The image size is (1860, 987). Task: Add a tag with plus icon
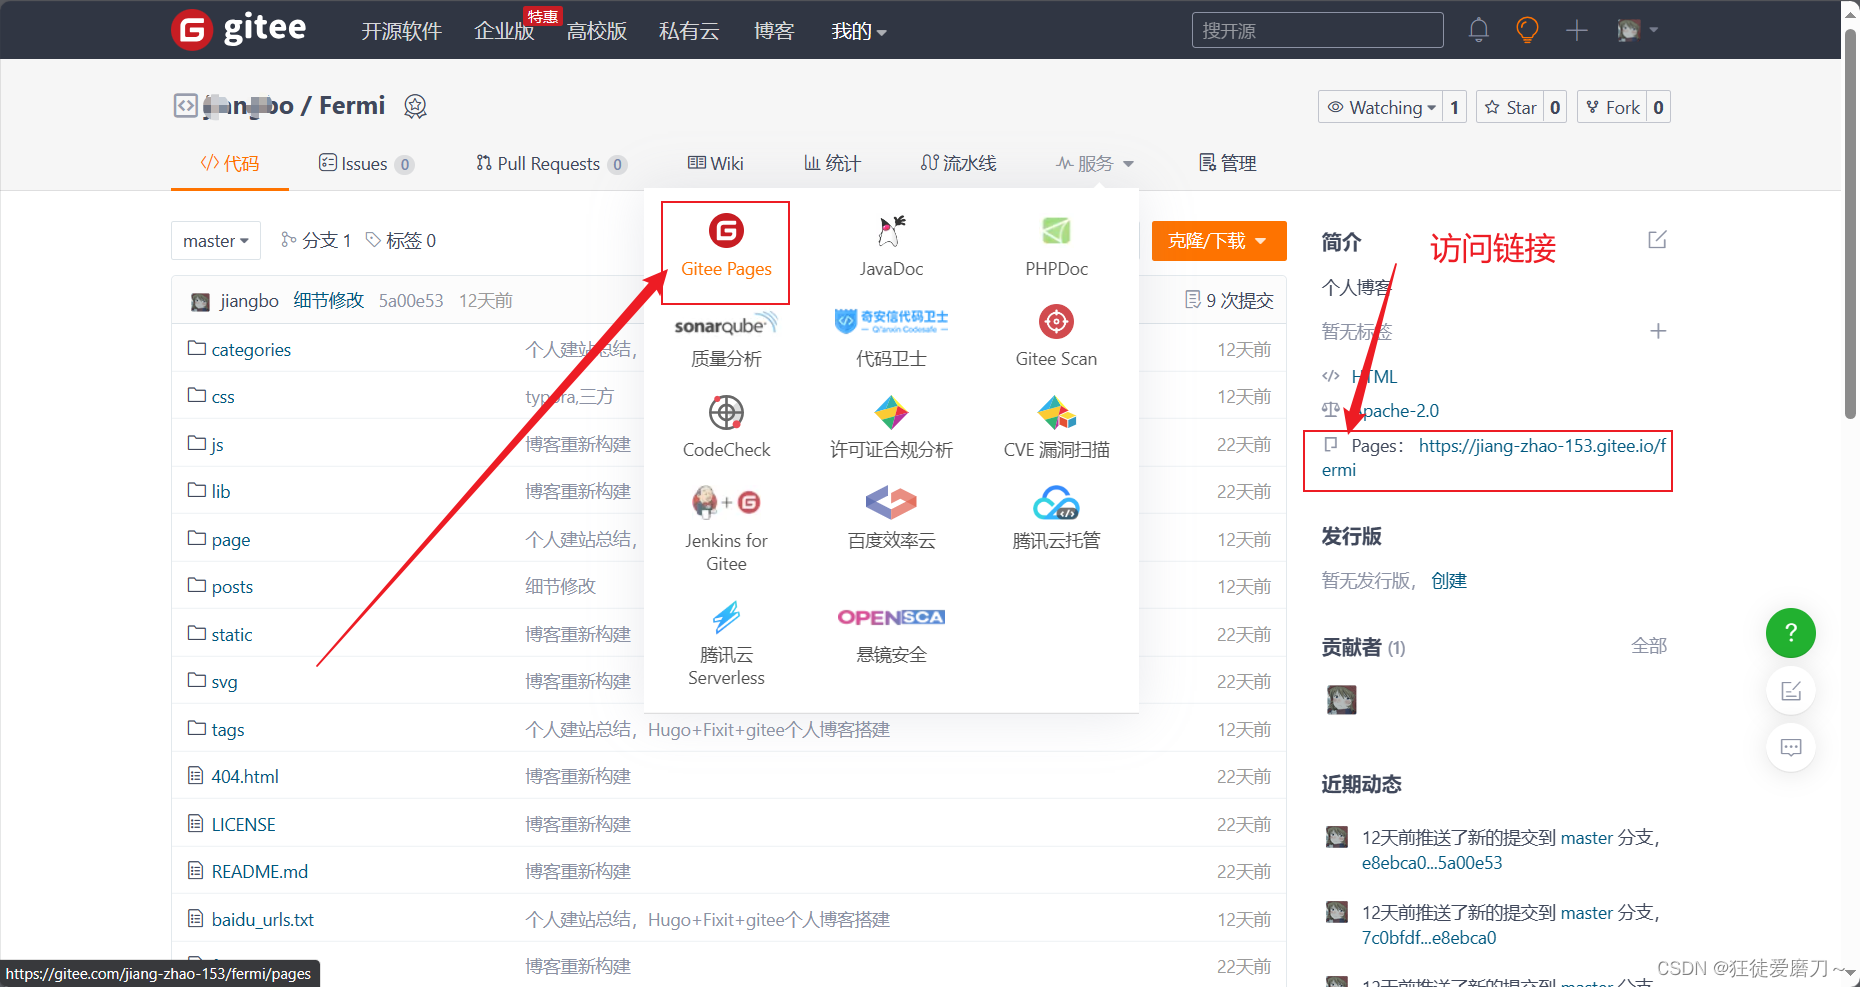(1657, 331)
